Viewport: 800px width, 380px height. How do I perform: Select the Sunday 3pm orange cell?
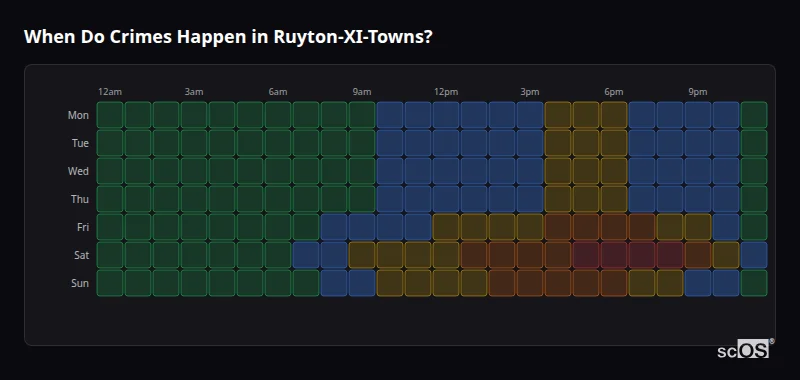coord(530,283)
